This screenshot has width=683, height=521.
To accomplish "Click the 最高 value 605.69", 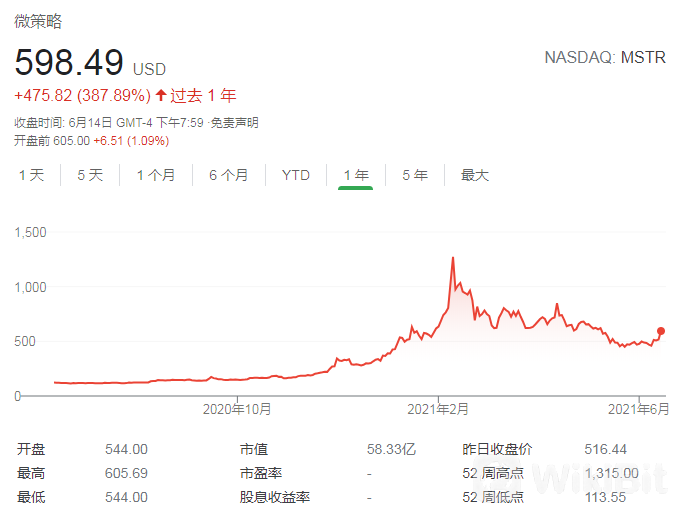I will (x=126, y=473).
